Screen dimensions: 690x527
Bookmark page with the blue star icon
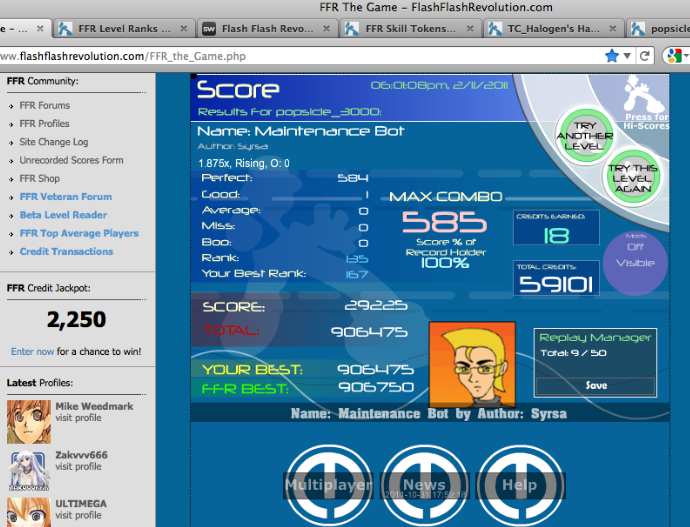pyautogui.click(x=612, y=56)
